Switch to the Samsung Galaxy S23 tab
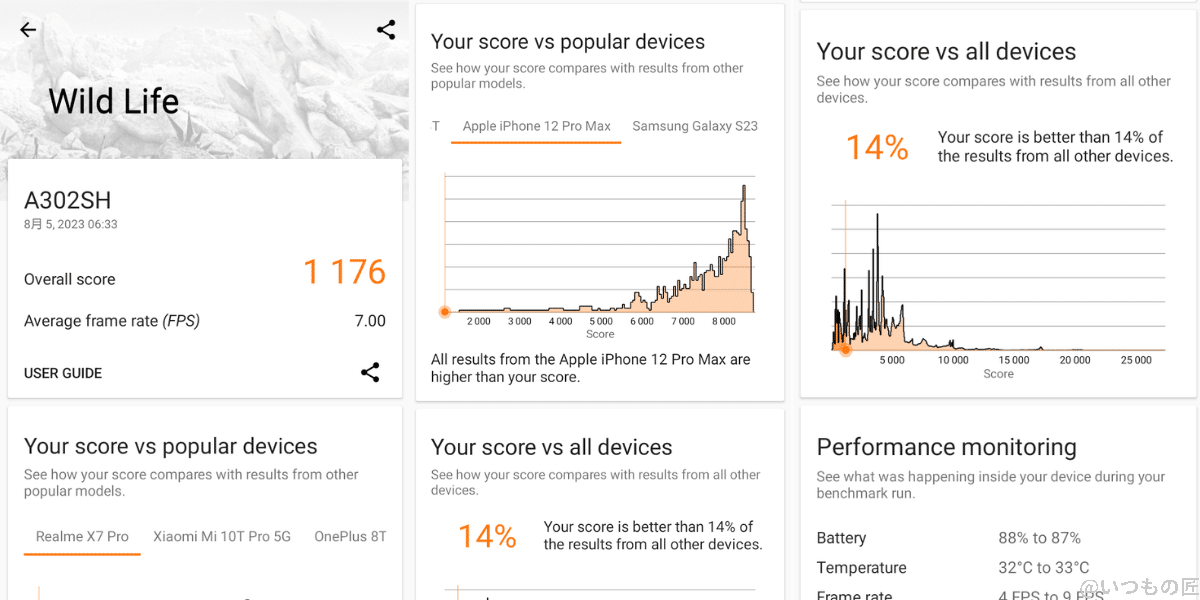The height and width of the screenshot is (600, 1200). (x=695, y=127)
